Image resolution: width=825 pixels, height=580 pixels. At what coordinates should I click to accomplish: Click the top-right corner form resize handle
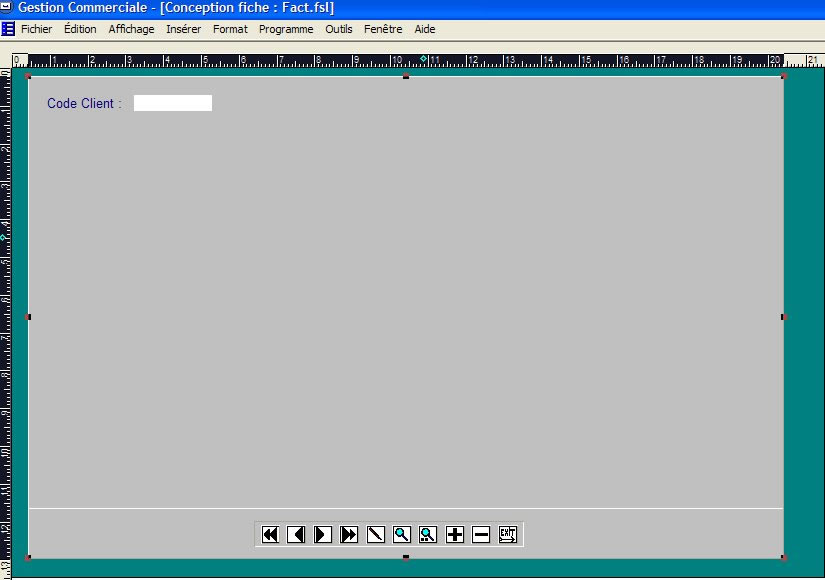(783, 76)
